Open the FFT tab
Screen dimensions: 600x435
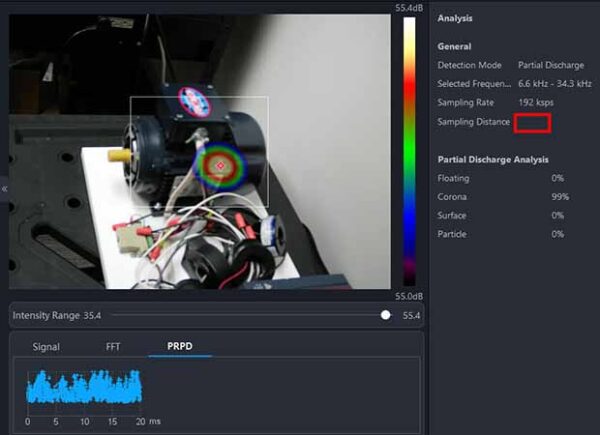[x=112, y=347]
